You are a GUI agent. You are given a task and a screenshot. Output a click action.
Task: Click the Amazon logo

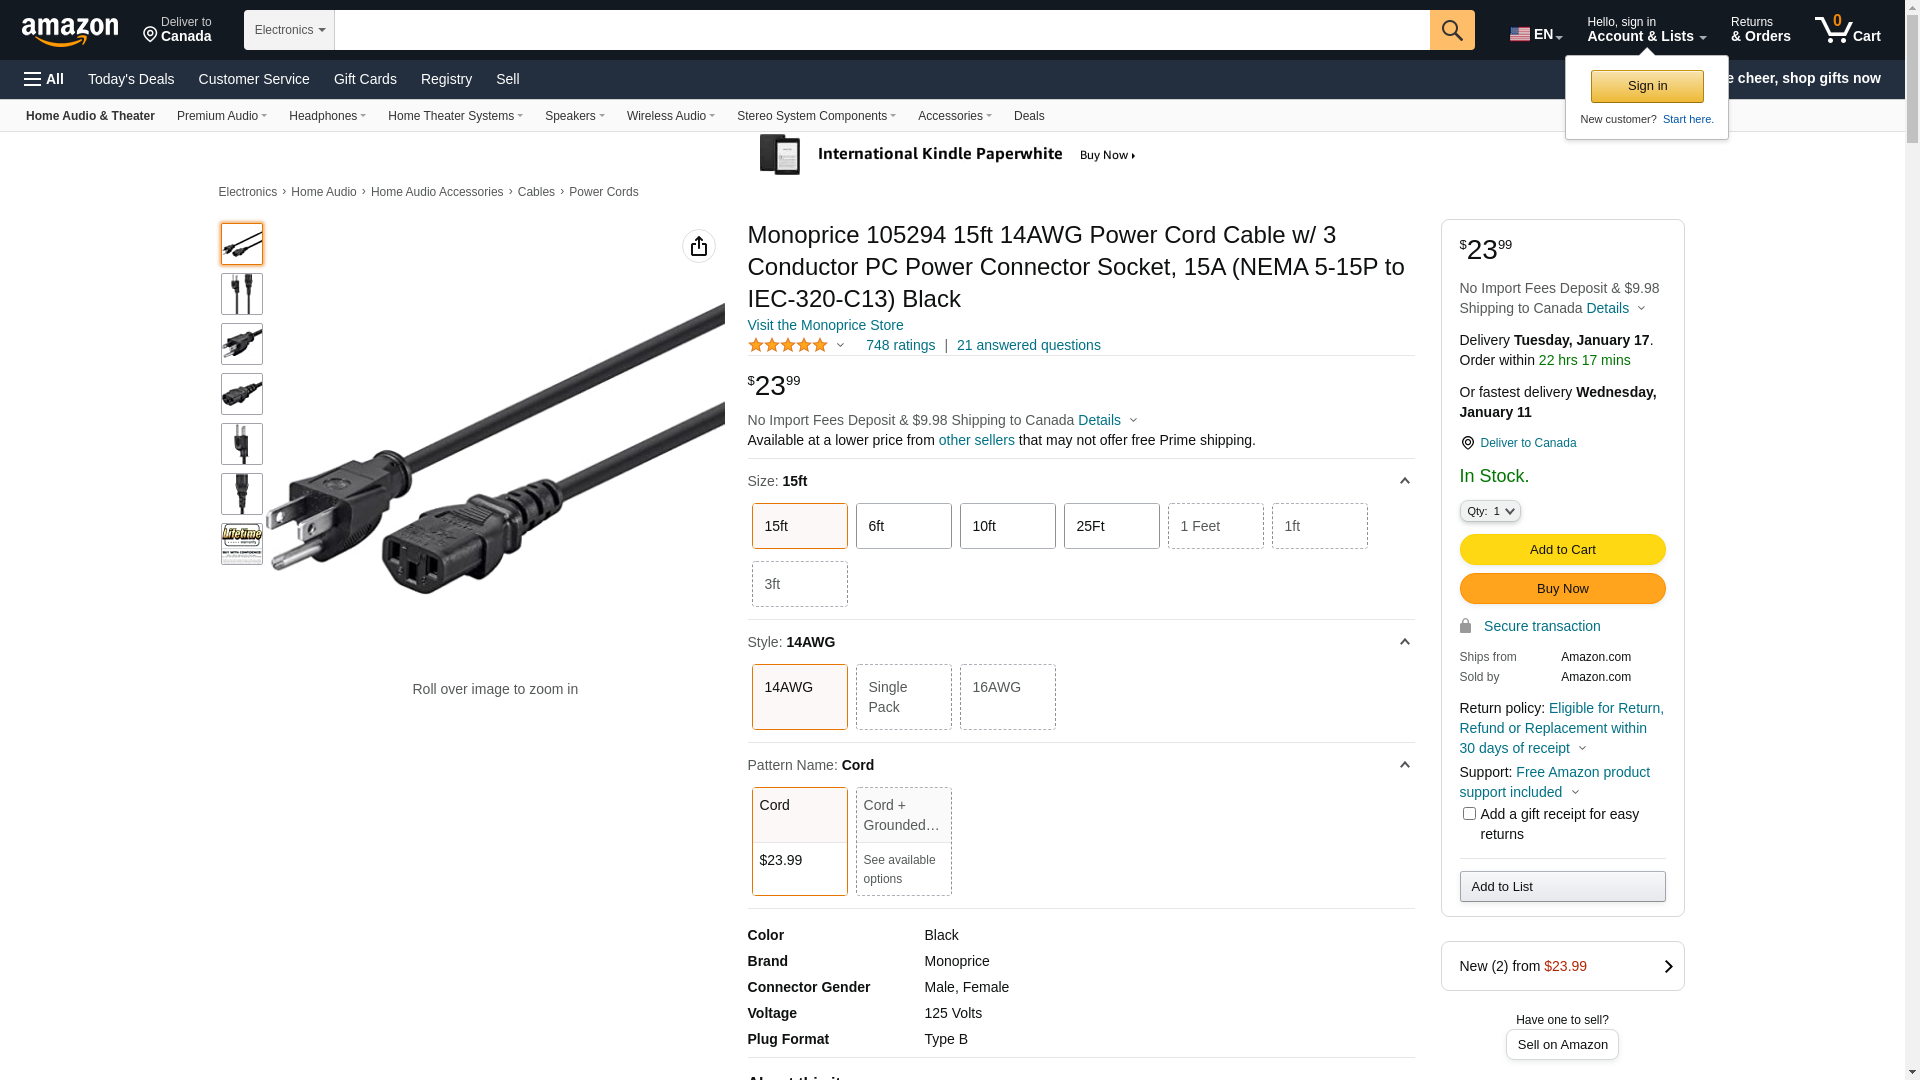pos(70,31)
